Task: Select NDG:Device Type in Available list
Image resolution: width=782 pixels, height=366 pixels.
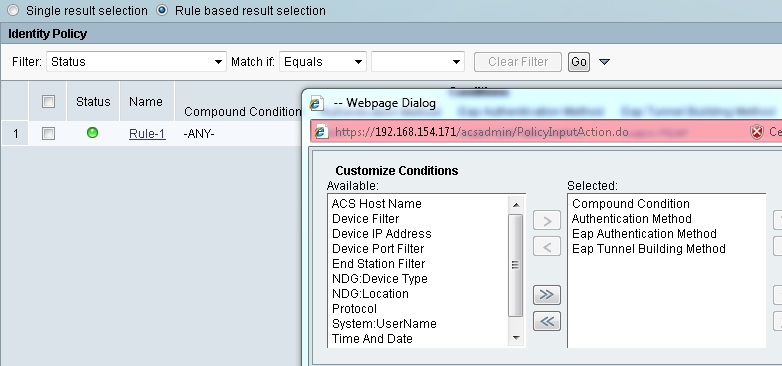Action: [380, 278]
